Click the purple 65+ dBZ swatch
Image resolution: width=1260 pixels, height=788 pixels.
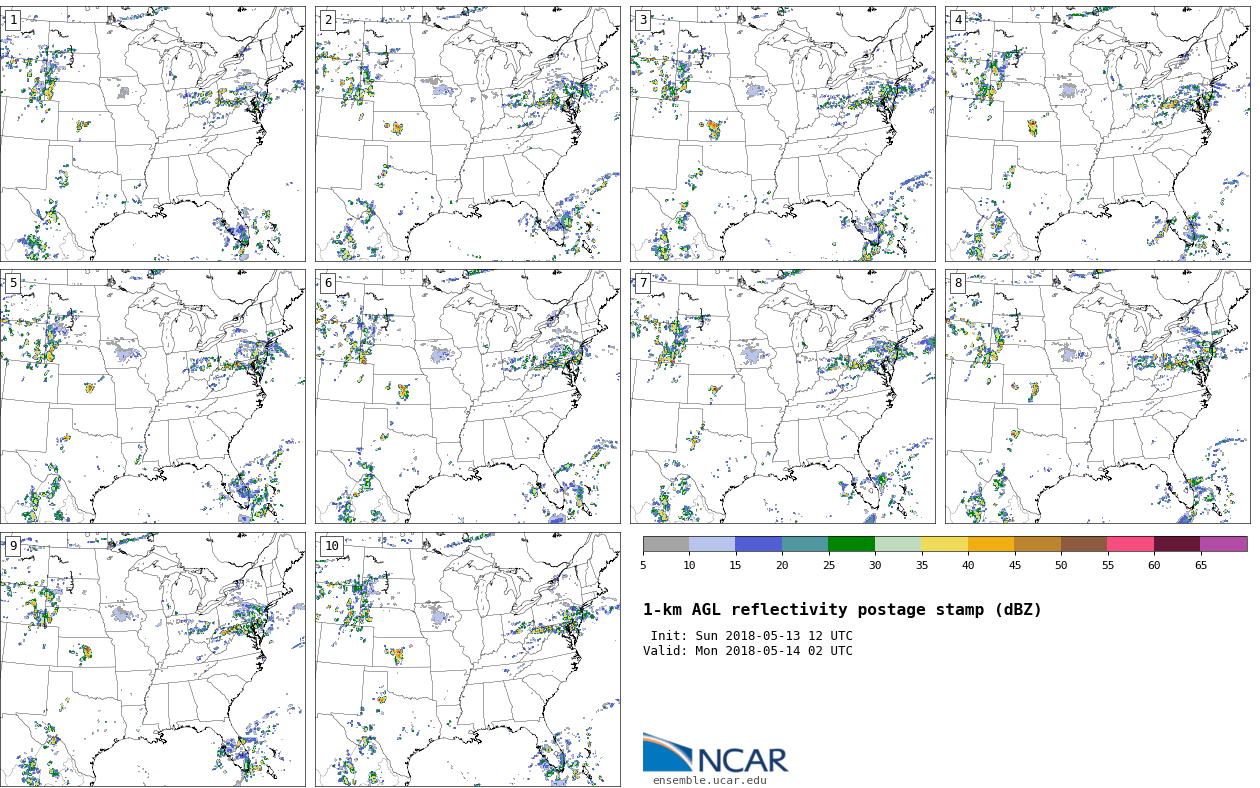(x=1223, y=544)
